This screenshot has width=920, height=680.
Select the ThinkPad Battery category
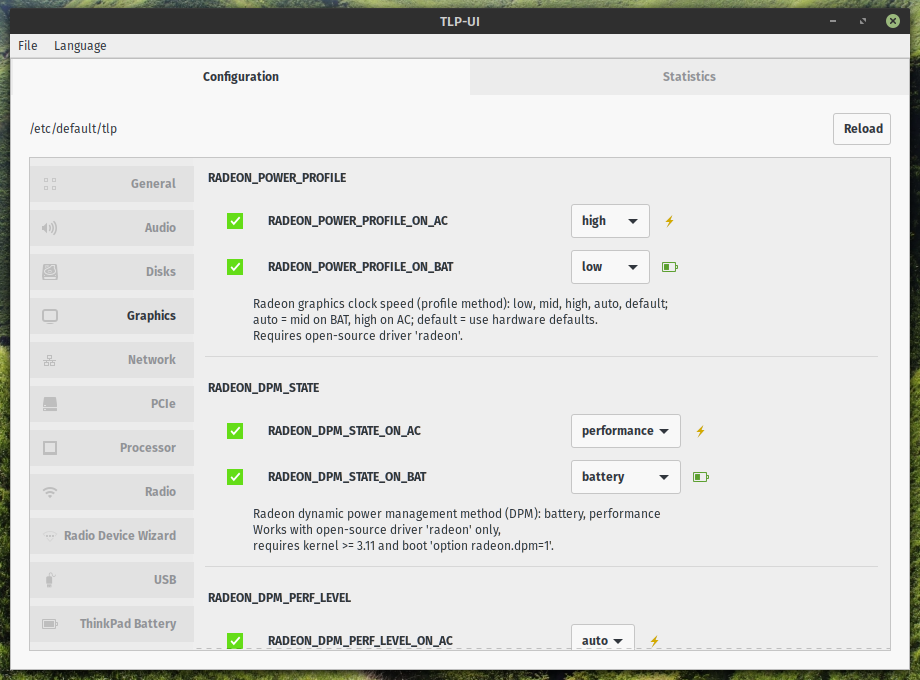point(112,624)
